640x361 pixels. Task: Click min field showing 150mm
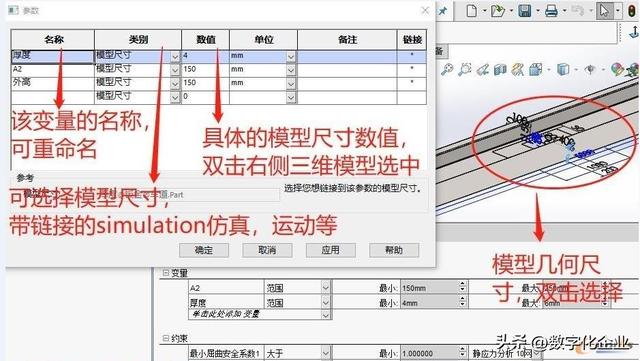tap(429, 288)
